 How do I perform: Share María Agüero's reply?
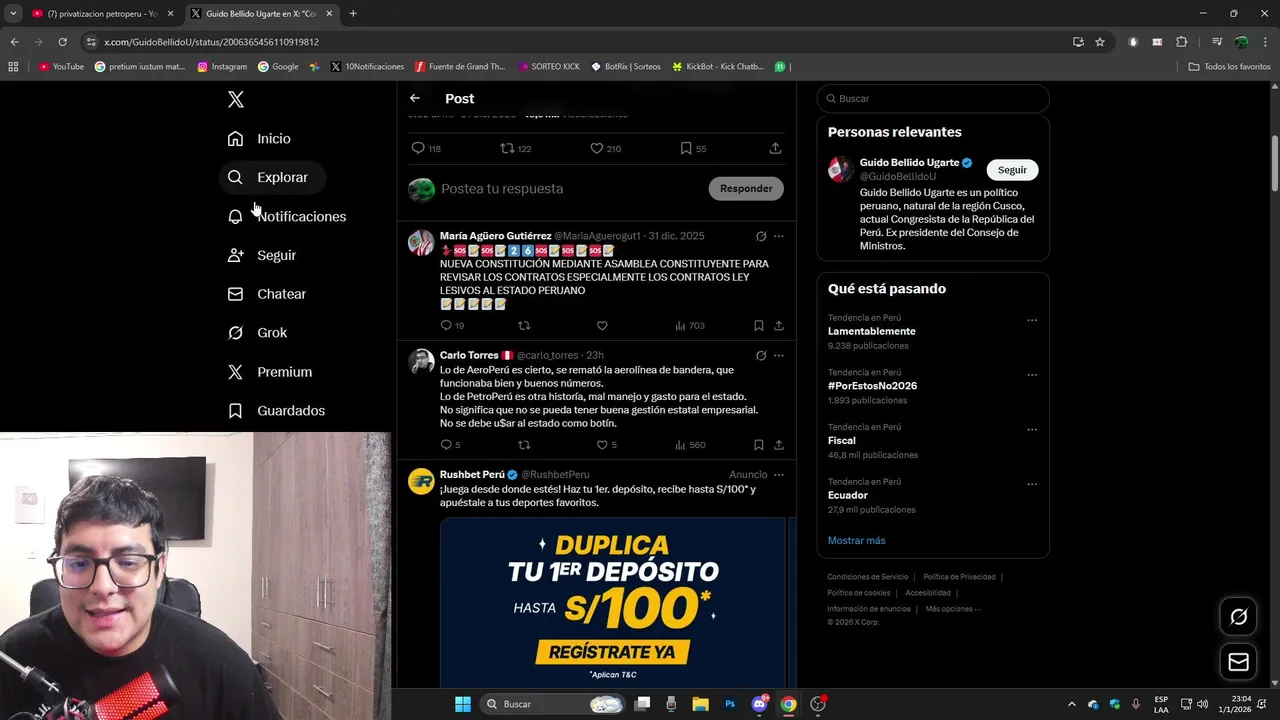click(x=779, y=326)
